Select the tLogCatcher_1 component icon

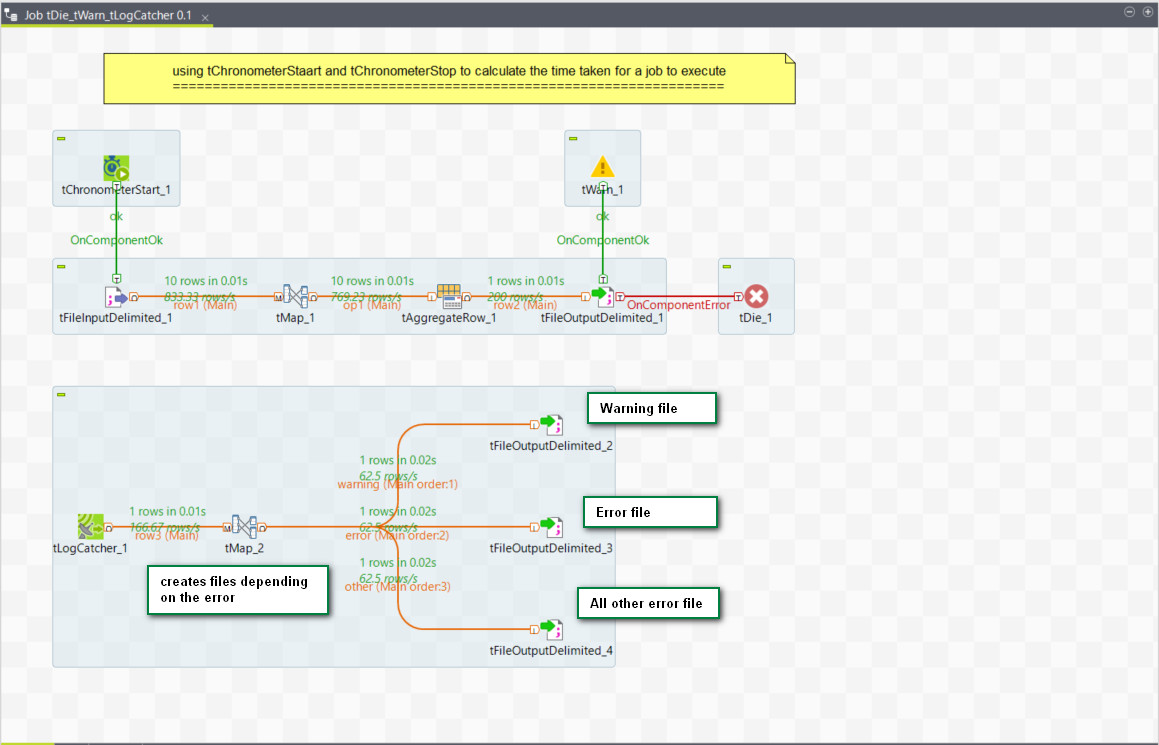pos(90,526)
